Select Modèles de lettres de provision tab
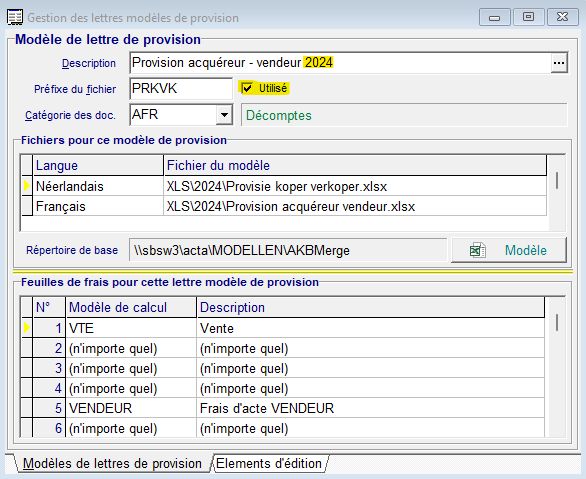This screenshot has height=479, width=586. (112, 463)
